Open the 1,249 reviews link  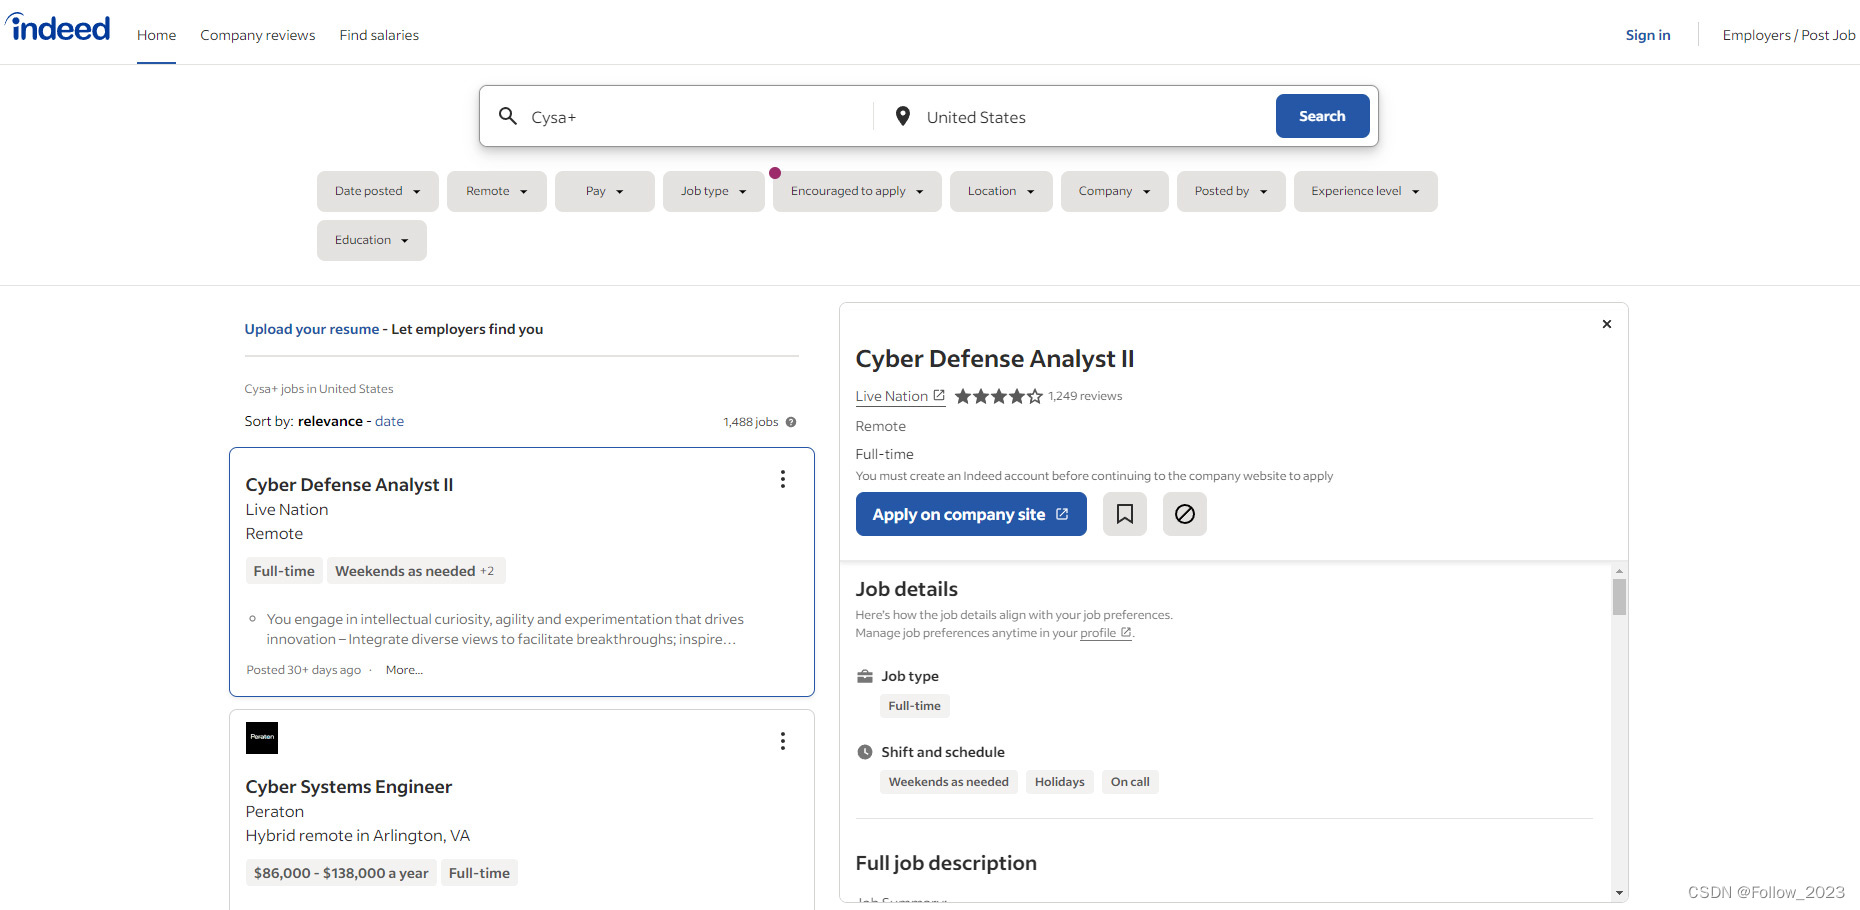[x=1085, y=396]
